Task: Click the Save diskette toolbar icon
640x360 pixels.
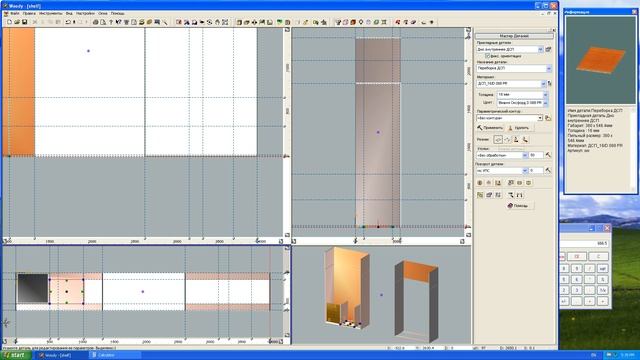Action: [24, 22]
